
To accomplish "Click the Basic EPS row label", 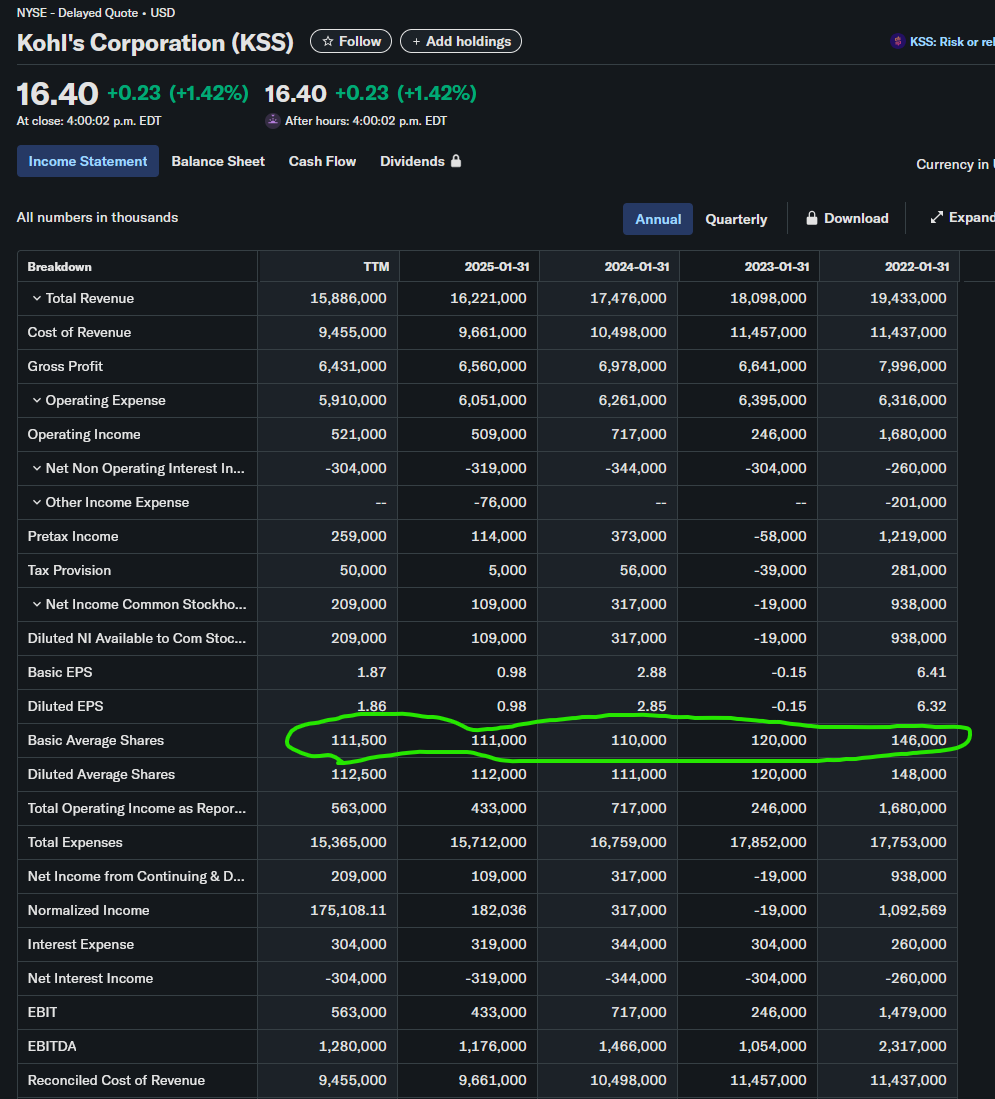I will click(60, 672).
